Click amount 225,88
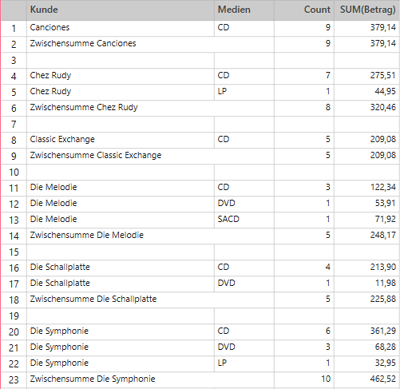Screen dimensions: 400x389 pos(367,300)
